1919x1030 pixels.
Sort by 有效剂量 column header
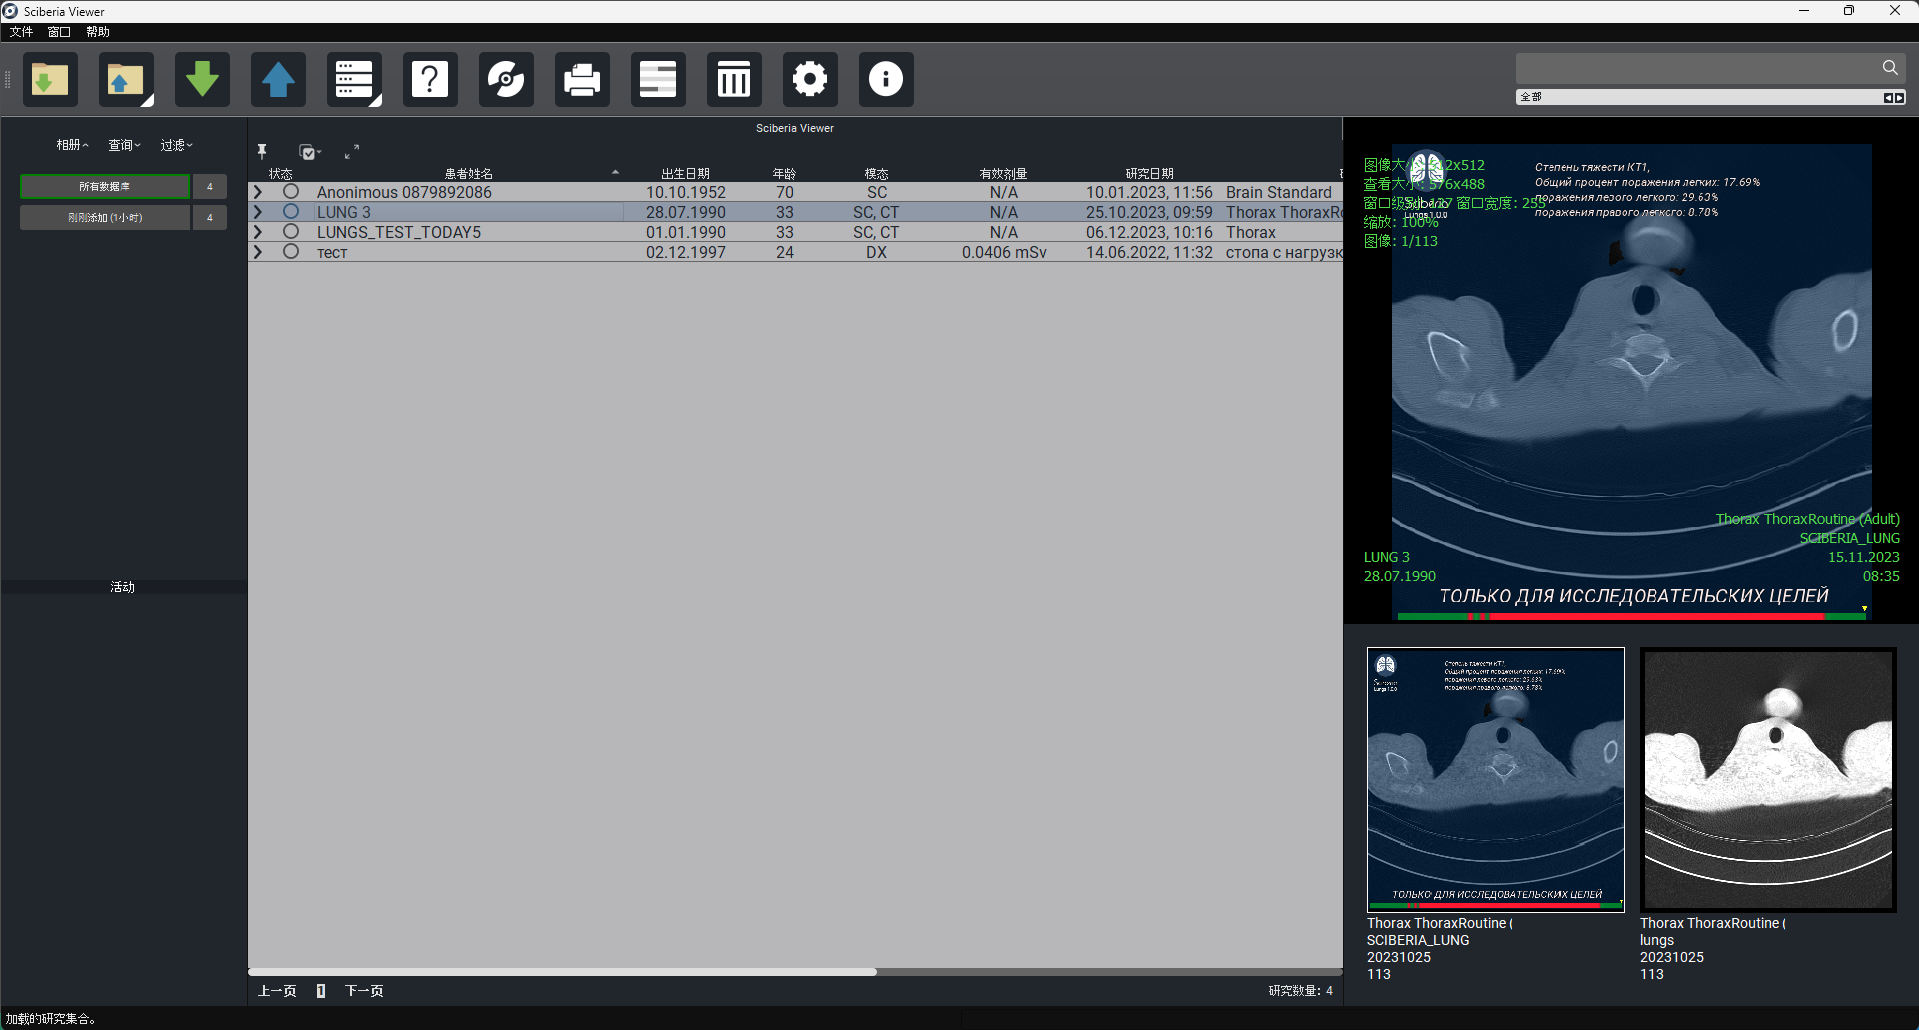(1003, 174)
